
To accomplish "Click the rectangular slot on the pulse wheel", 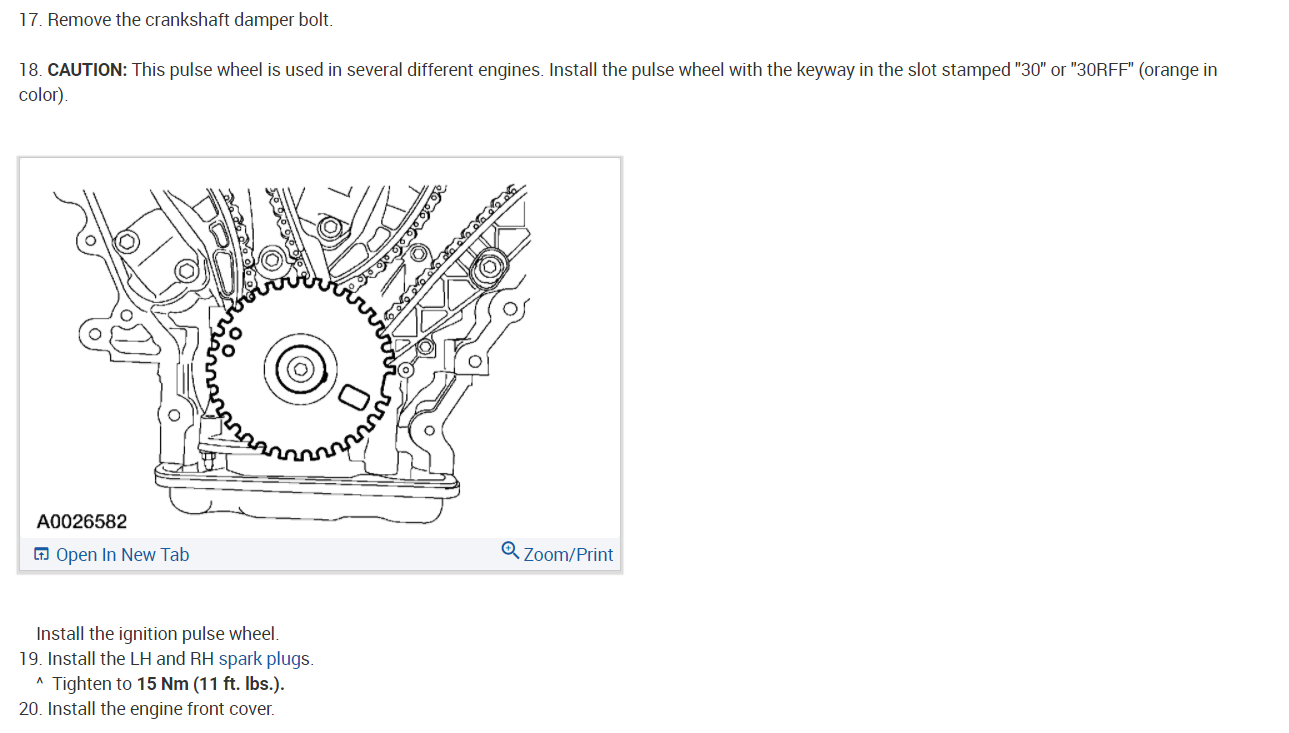I will pos(355,395).
